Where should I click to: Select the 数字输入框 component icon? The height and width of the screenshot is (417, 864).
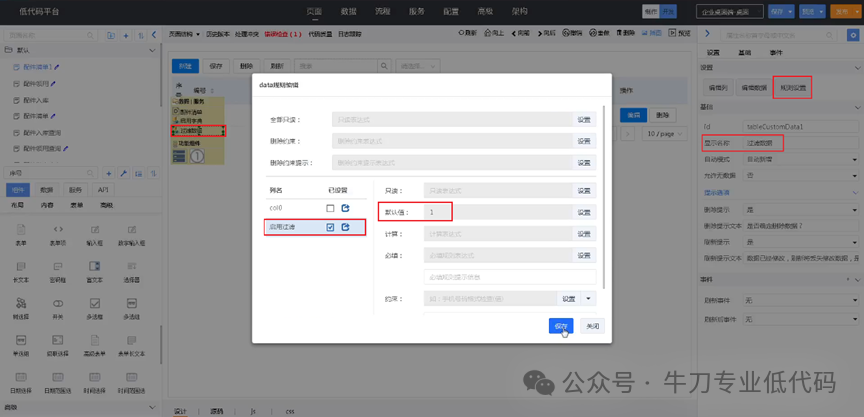pos(132,229)
